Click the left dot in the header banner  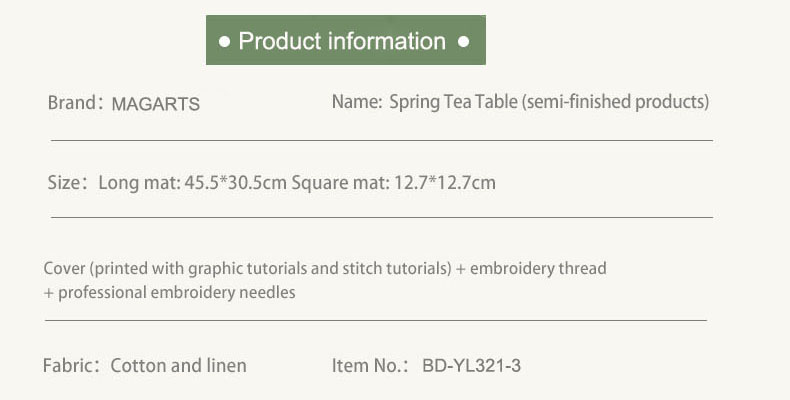click(x=225, y=42)
